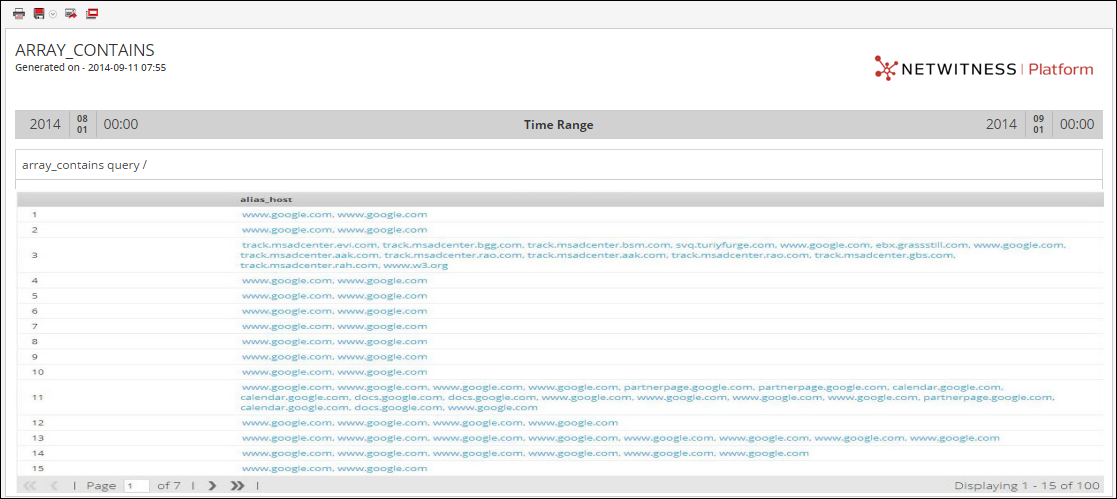
Task: Click the end date 09 01 box
Action: (x=1038, y=124)
